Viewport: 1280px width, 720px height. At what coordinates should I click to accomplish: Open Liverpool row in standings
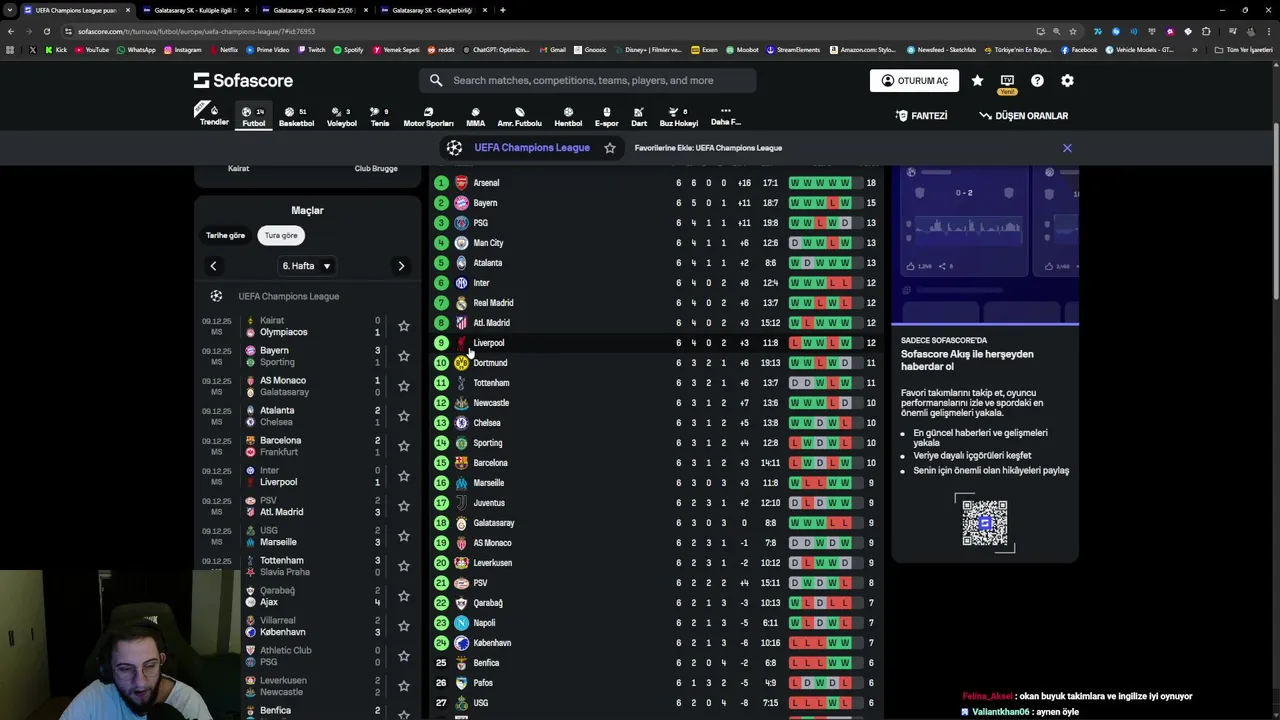coord(655,343)
